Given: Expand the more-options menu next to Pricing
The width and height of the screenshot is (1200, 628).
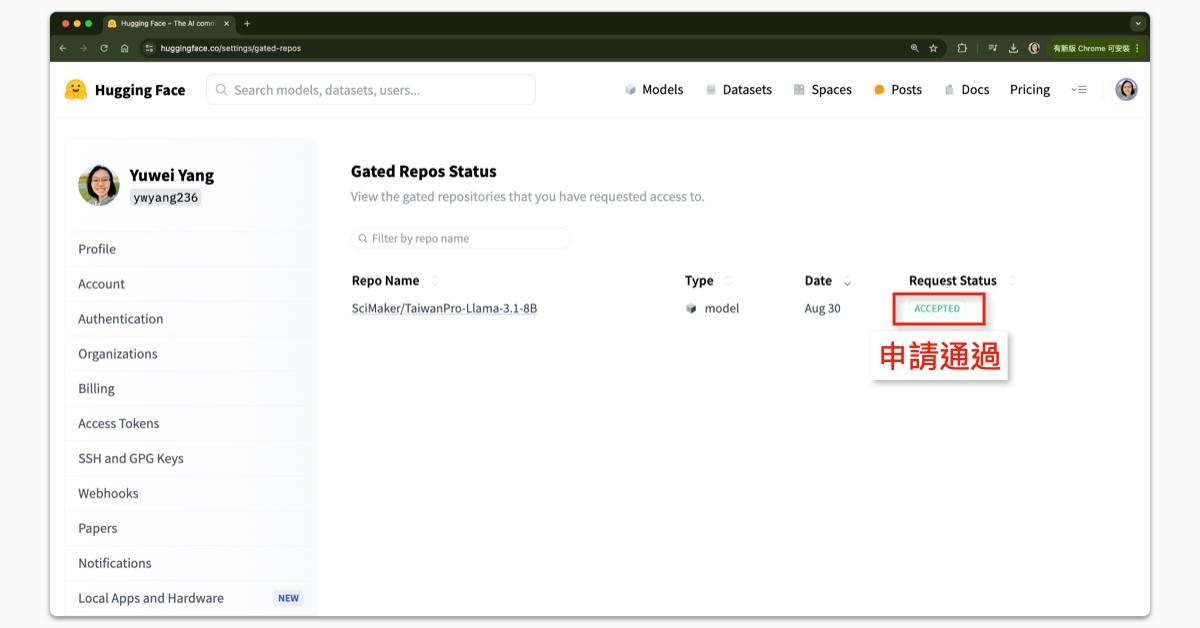Looking at the screenshot, I should (1079, 90).
